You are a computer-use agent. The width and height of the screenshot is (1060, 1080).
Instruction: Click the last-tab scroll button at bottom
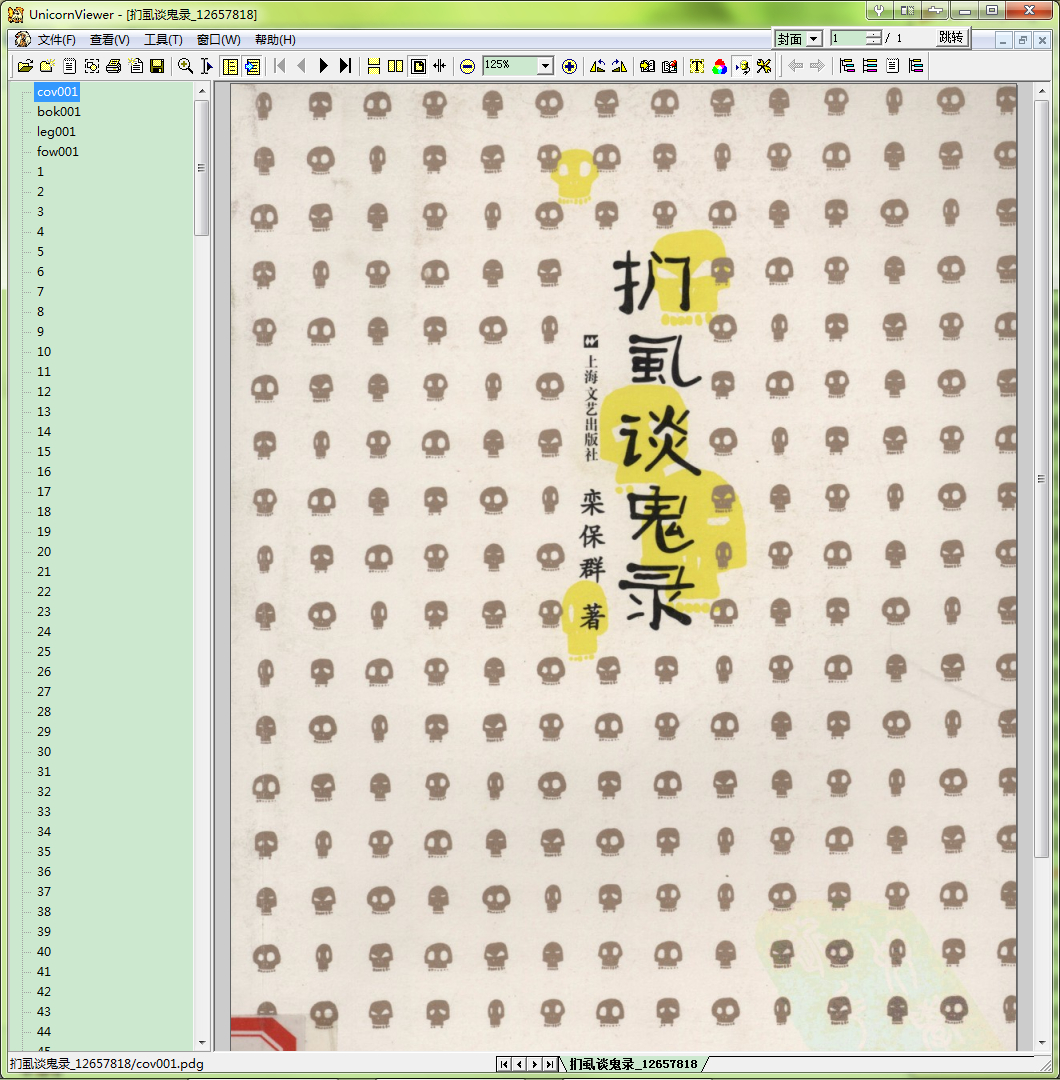pyautogui.click(x=550, y=1064)
